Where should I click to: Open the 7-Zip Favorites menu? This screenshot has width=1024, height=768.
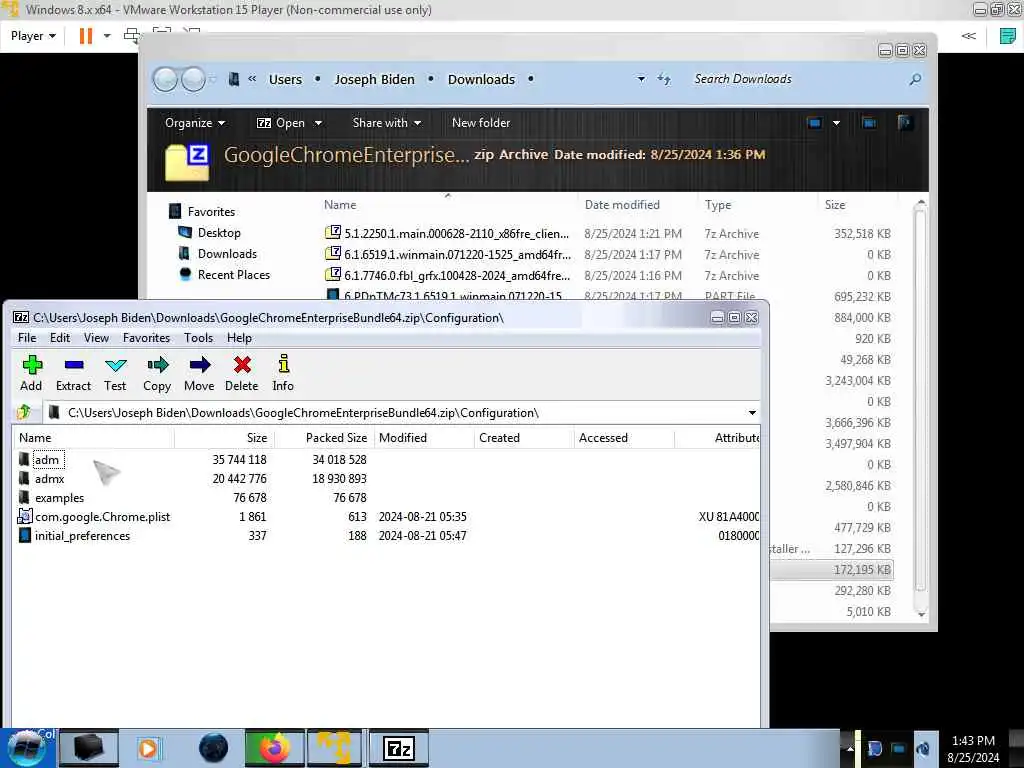point(146,338)
